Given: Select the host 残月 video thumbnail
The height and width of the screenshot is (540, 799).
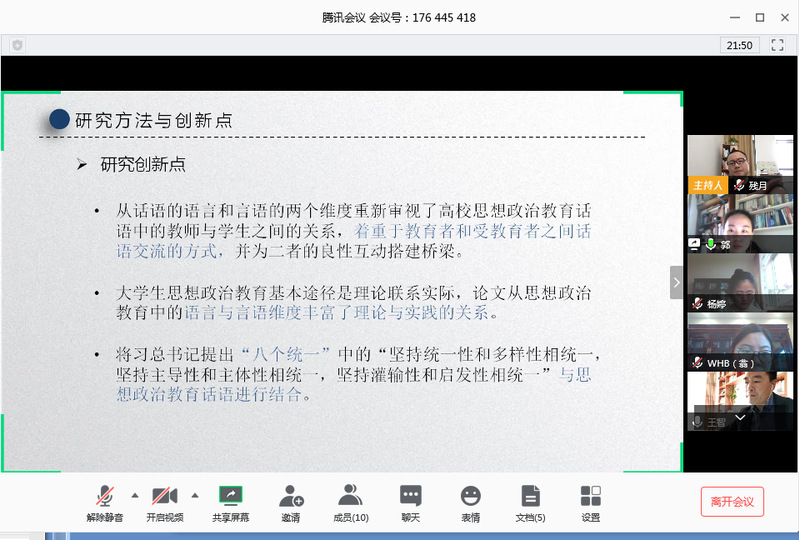Looking at the screenshot, I should click(740, 164).
